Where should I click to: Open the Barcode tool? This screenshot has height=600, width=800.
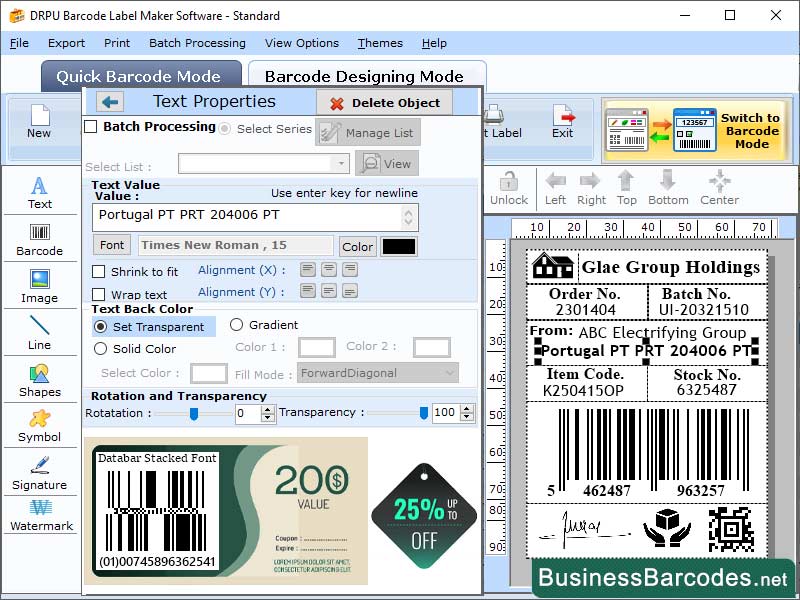coord(39,238)
